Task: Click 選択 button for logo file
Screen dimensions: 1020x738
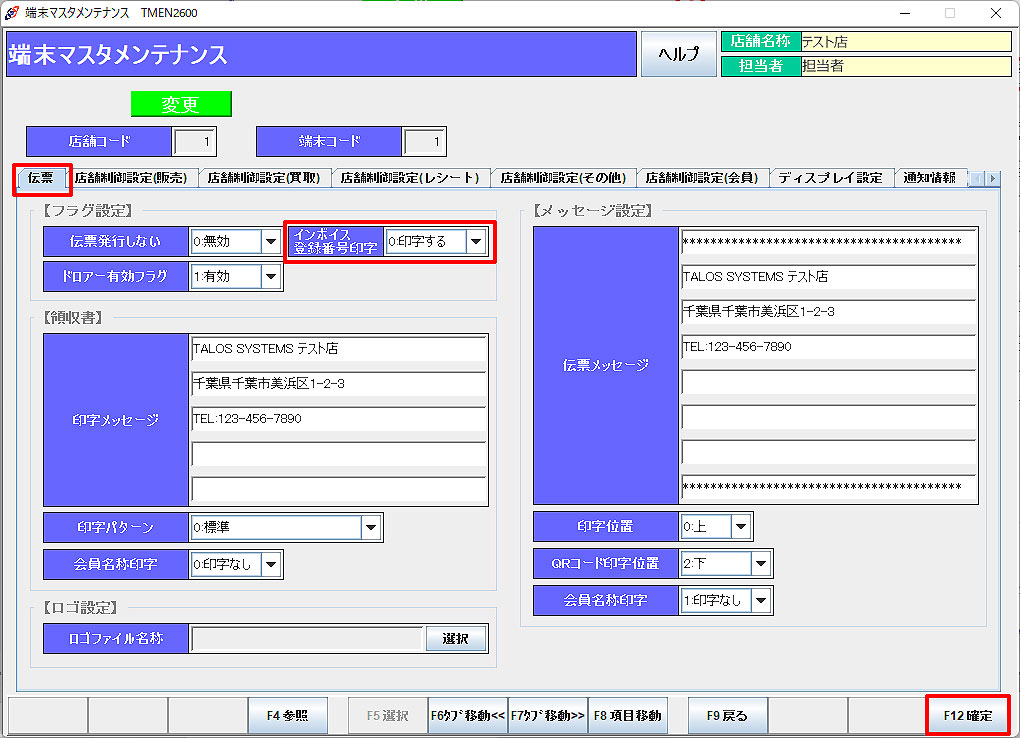Action: 455,638
